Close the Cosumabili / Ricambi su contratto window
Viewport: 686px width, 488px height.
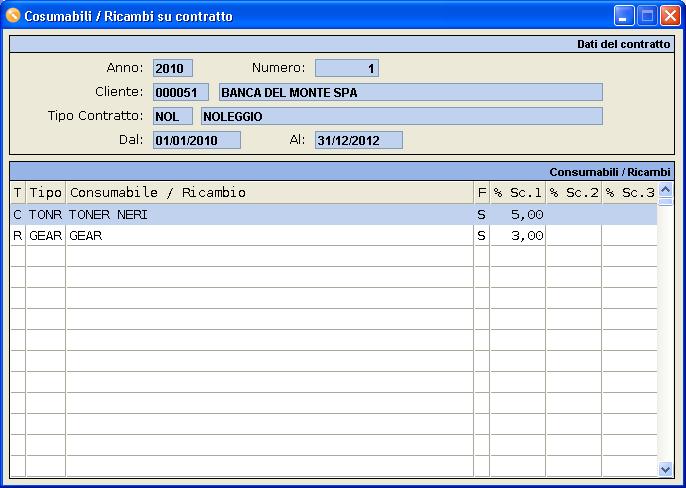pos(670,16)
